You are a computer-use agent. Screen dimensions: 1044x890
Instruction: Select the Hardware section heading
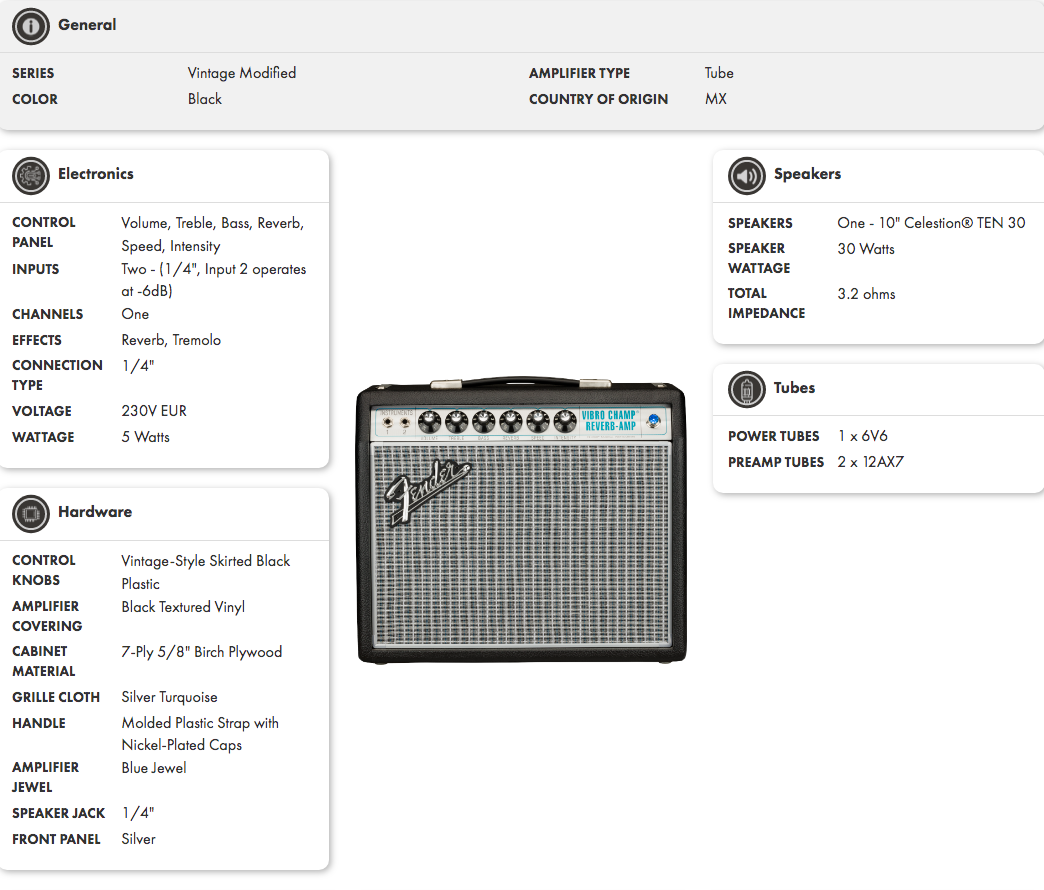coord(95,512)
